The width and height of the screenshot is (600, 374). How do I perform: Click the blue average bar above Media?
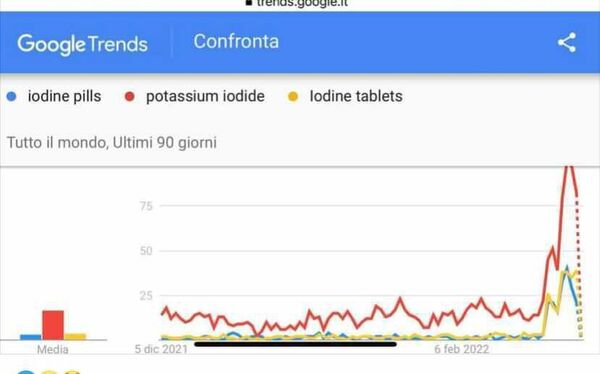point(31,337)
